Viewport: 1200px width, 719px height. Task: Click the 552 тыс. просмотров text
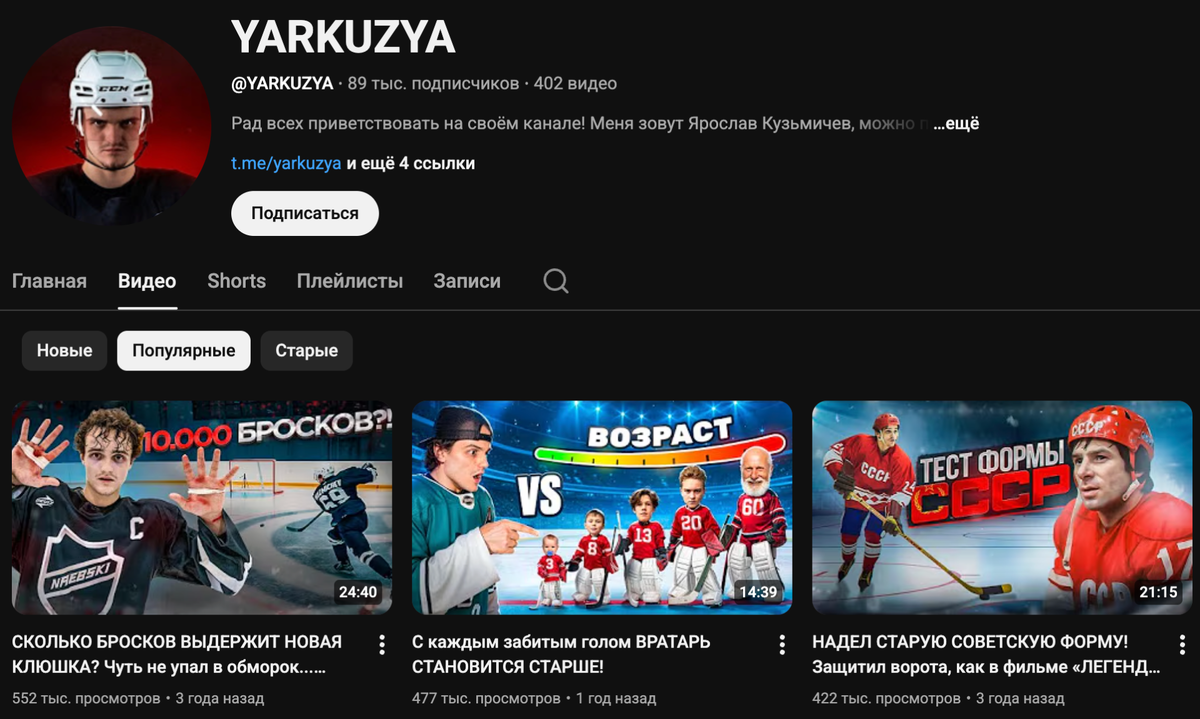point(86,698)
